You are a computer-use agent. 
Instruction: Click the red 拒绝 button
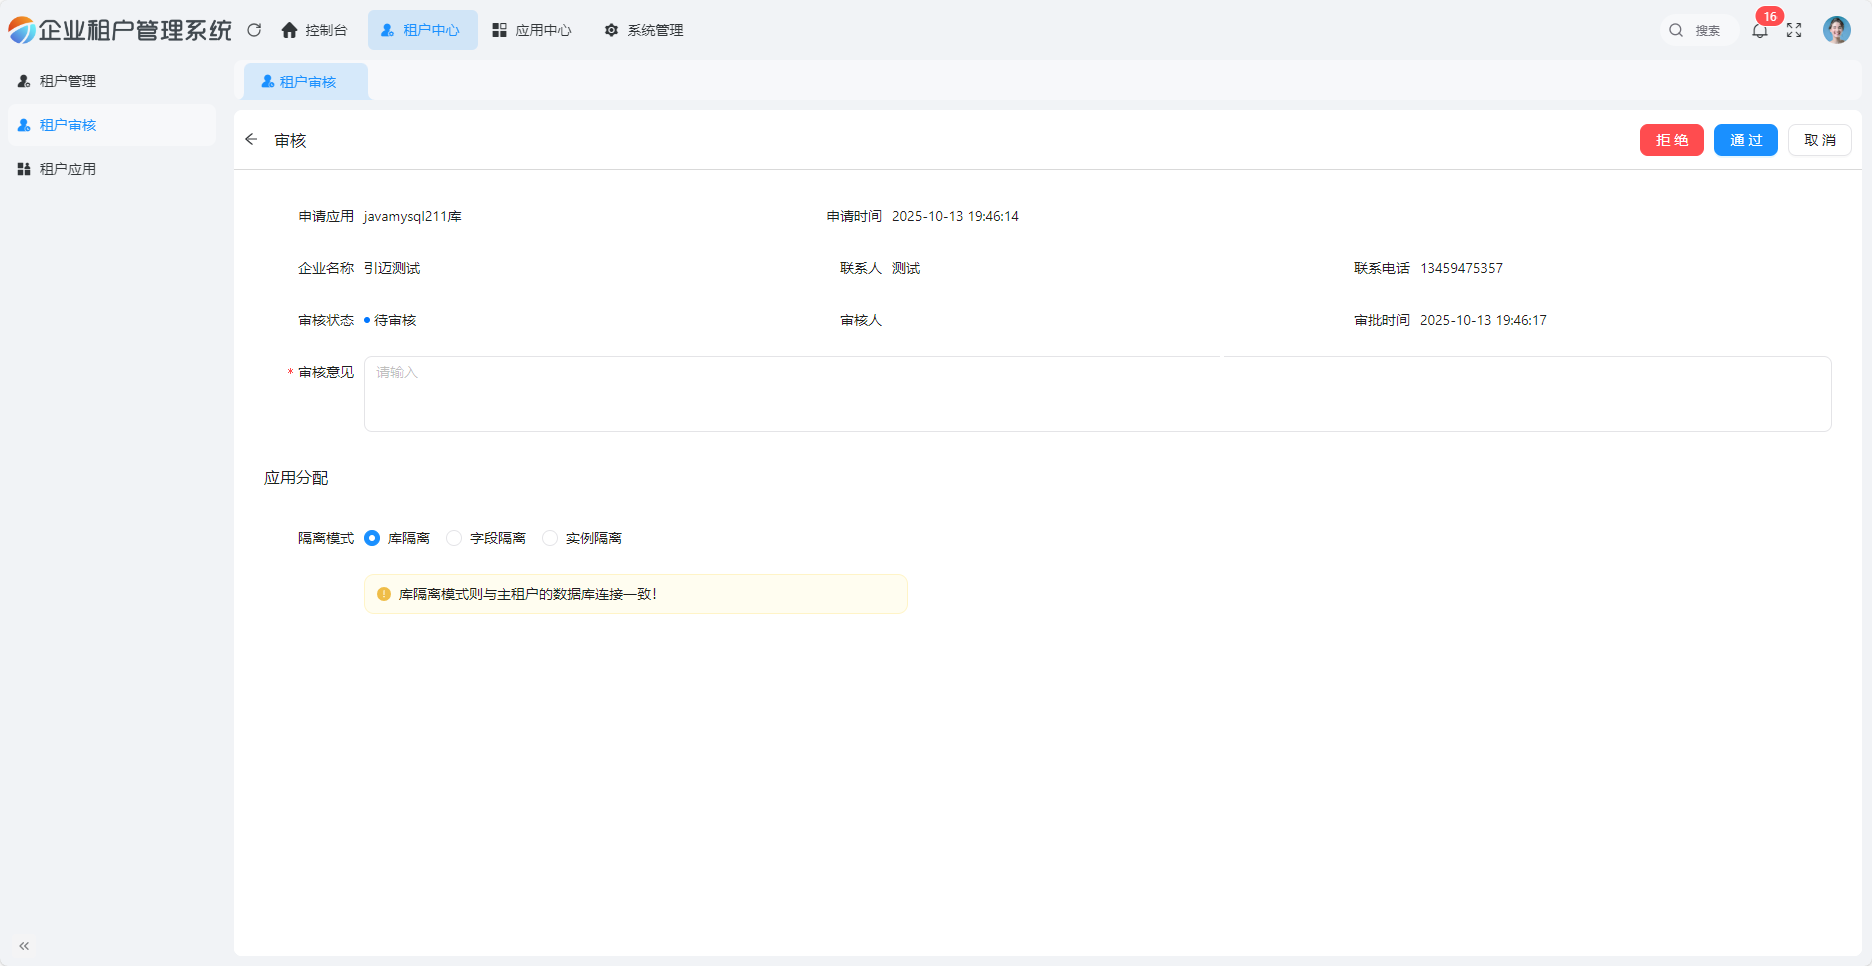(x=1671, y=140)
